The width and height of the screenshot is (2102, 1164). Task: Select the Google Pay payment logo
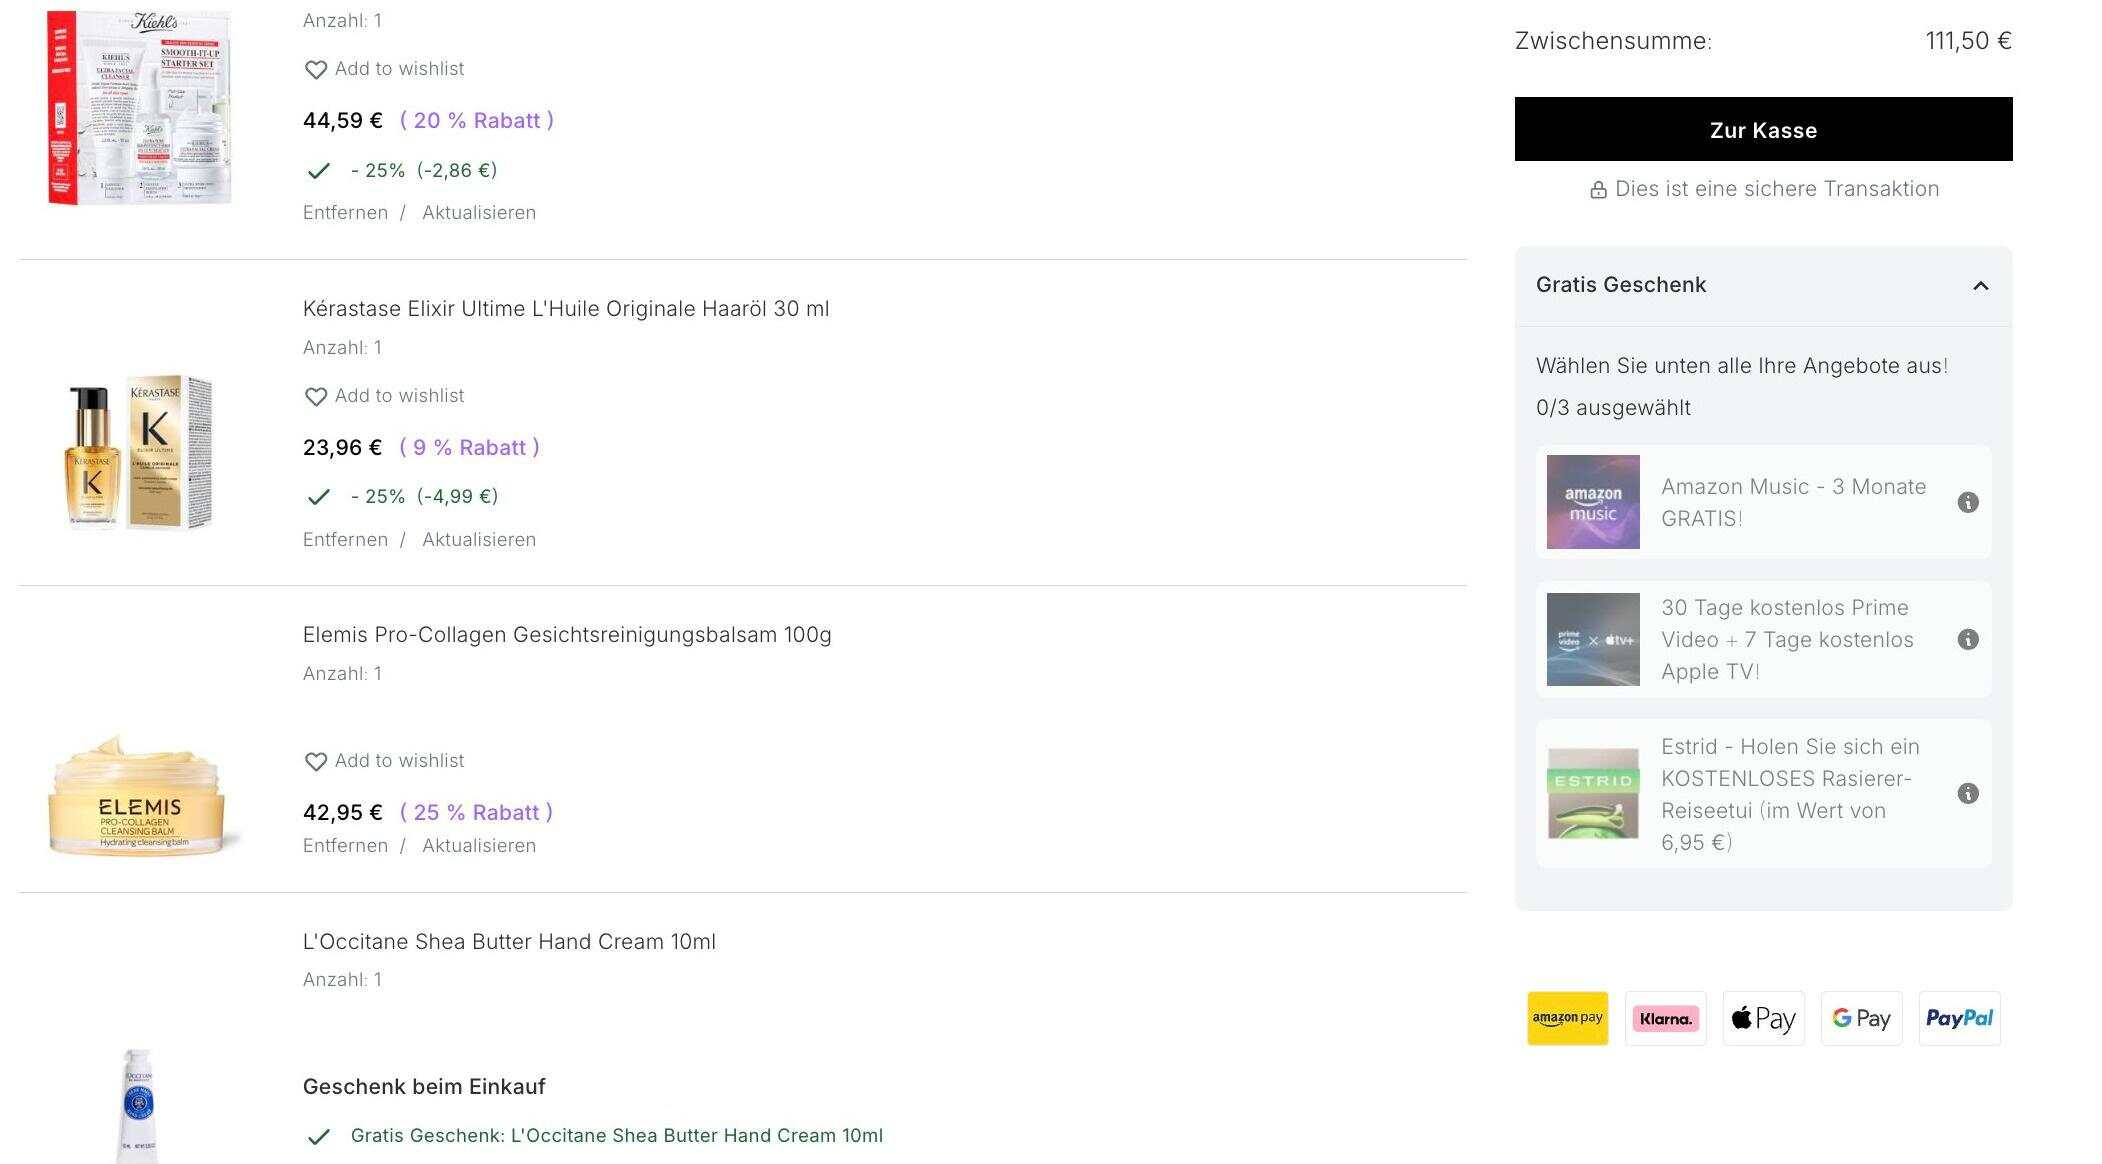coord(1861,1018)
